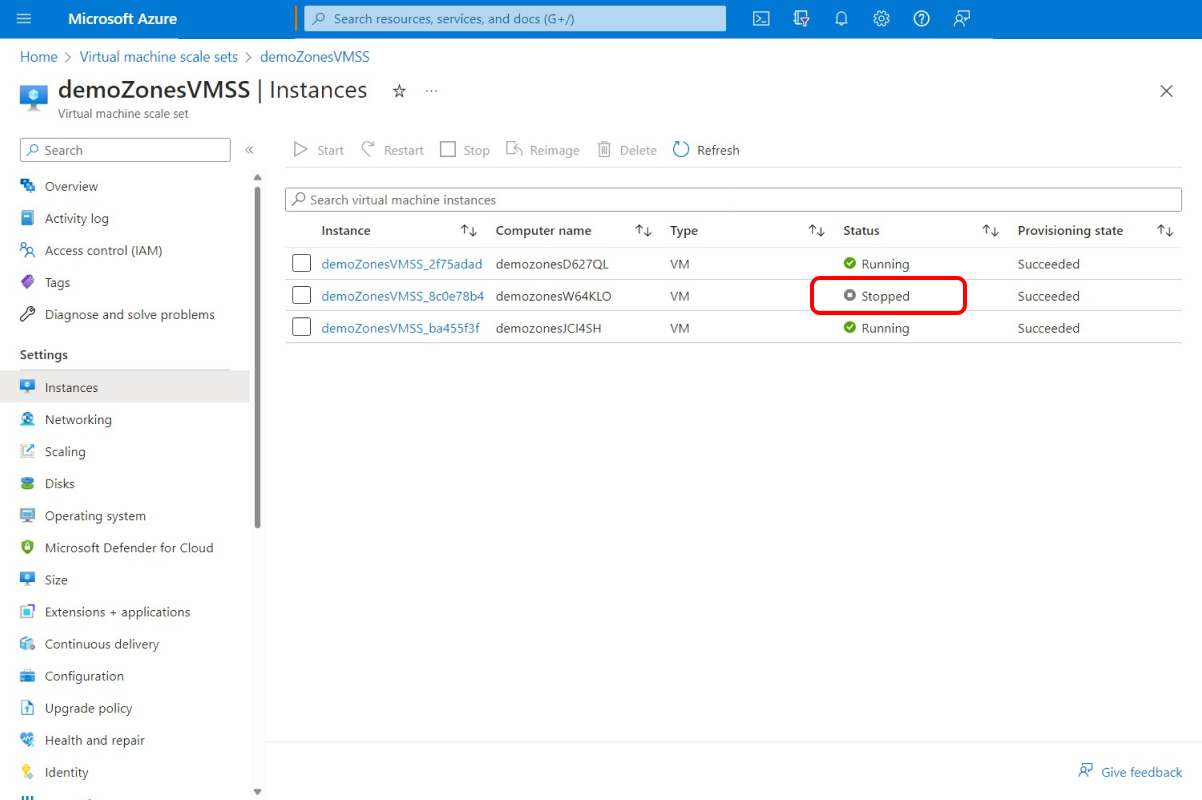Open the help menu

pos(921,18)
